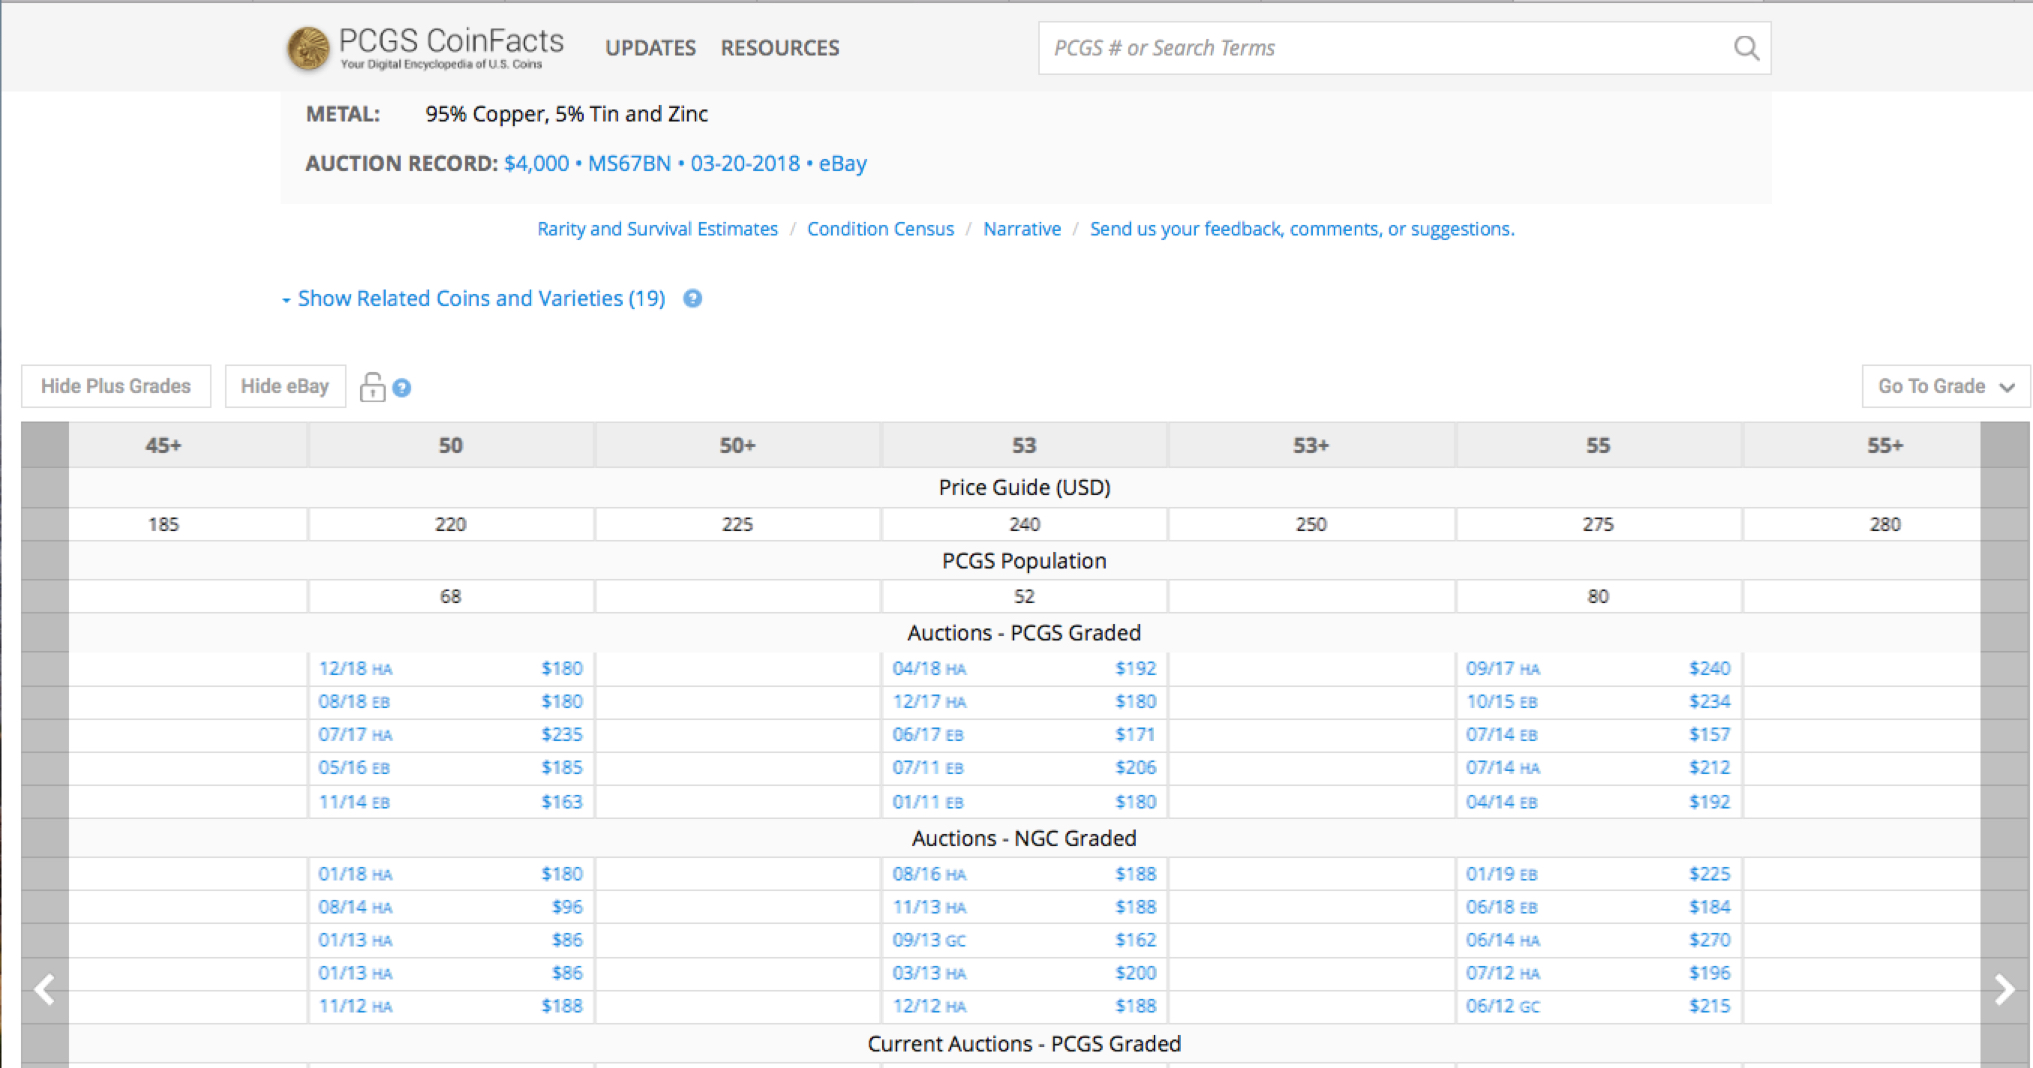The image size is (2033, 1068).
Task: Select the 50 grade column header
Action: 450,445
